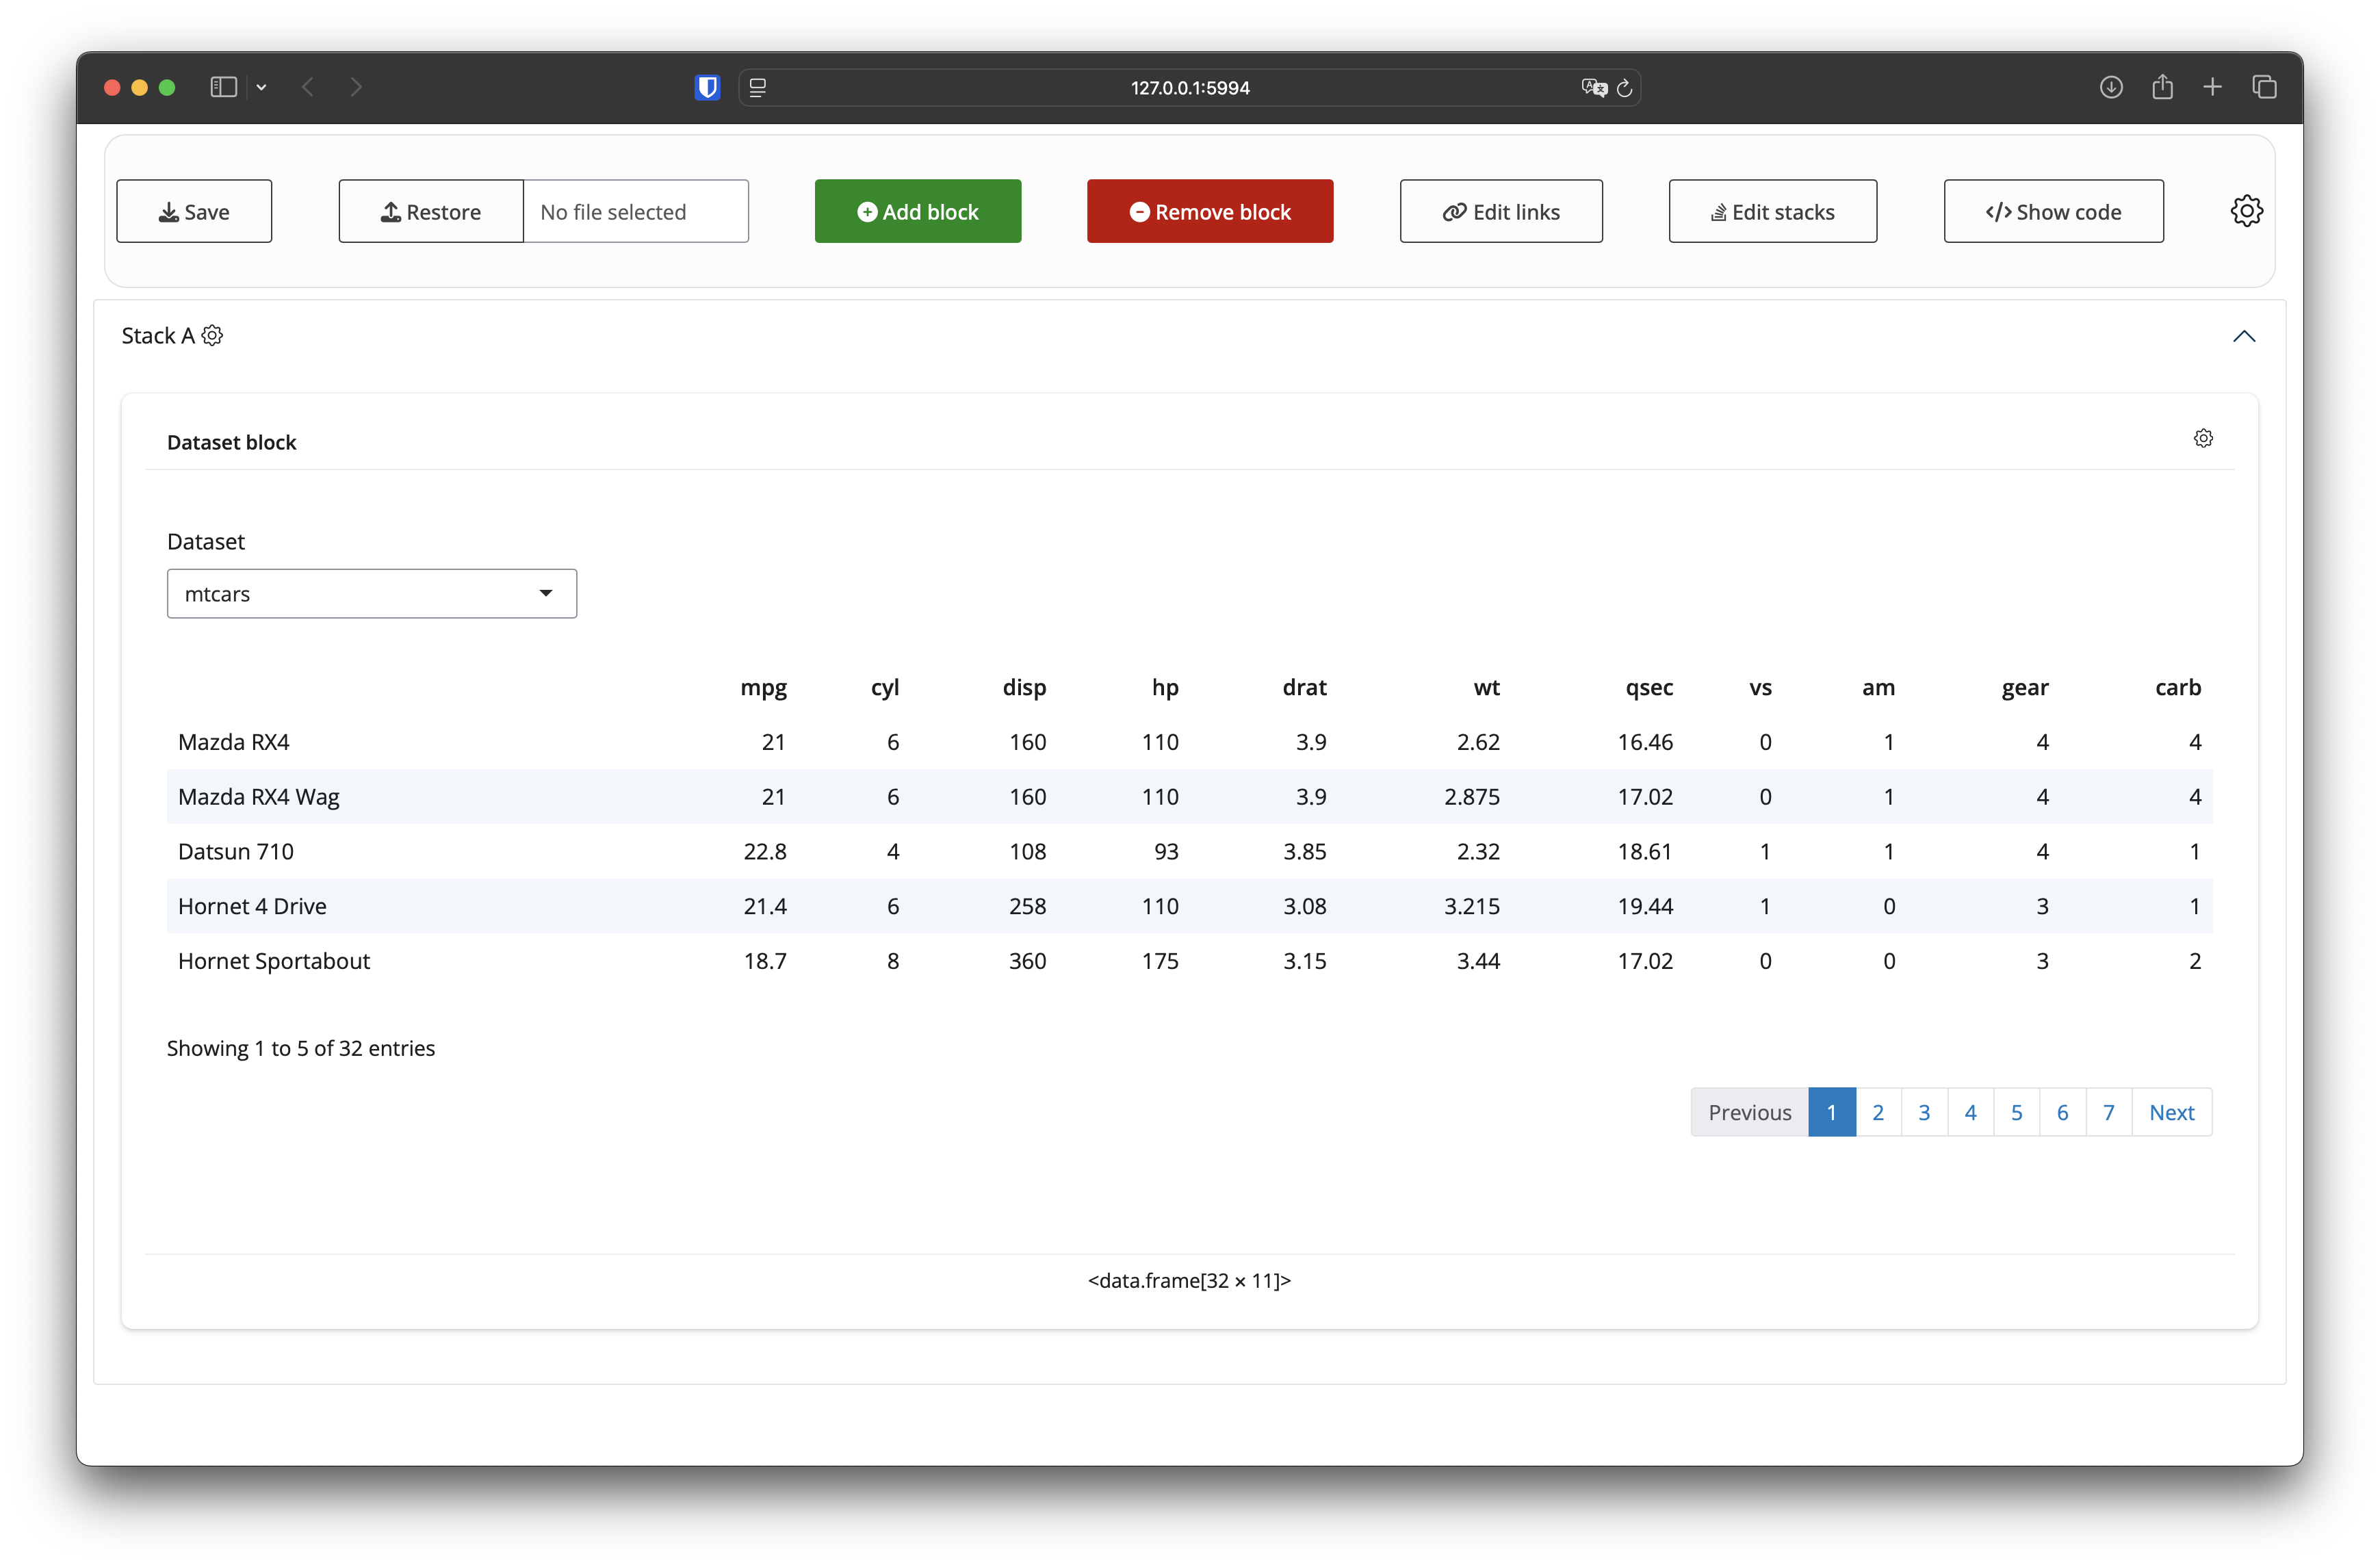Click Next in table pagination
2380x1567 pixels.
point(2171,1112)
